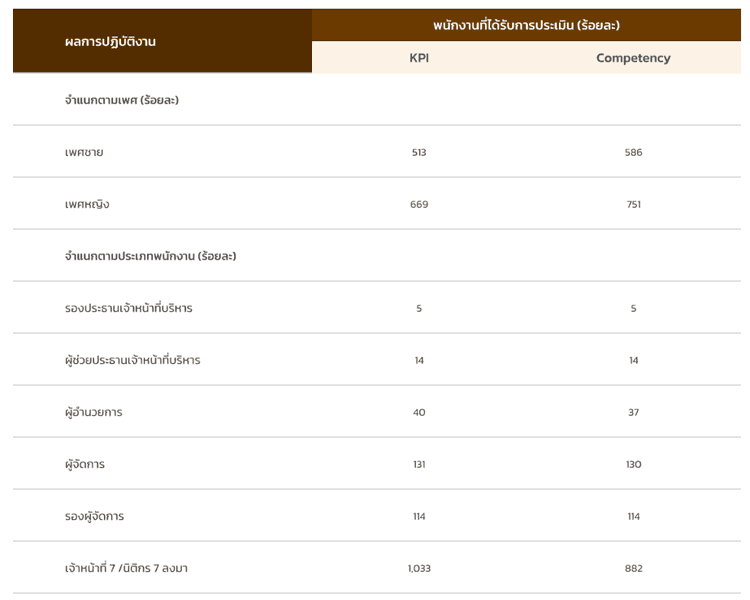
Task: Select KPI value 114 for รองผู้จัดการ
Action: click(419, 517)
